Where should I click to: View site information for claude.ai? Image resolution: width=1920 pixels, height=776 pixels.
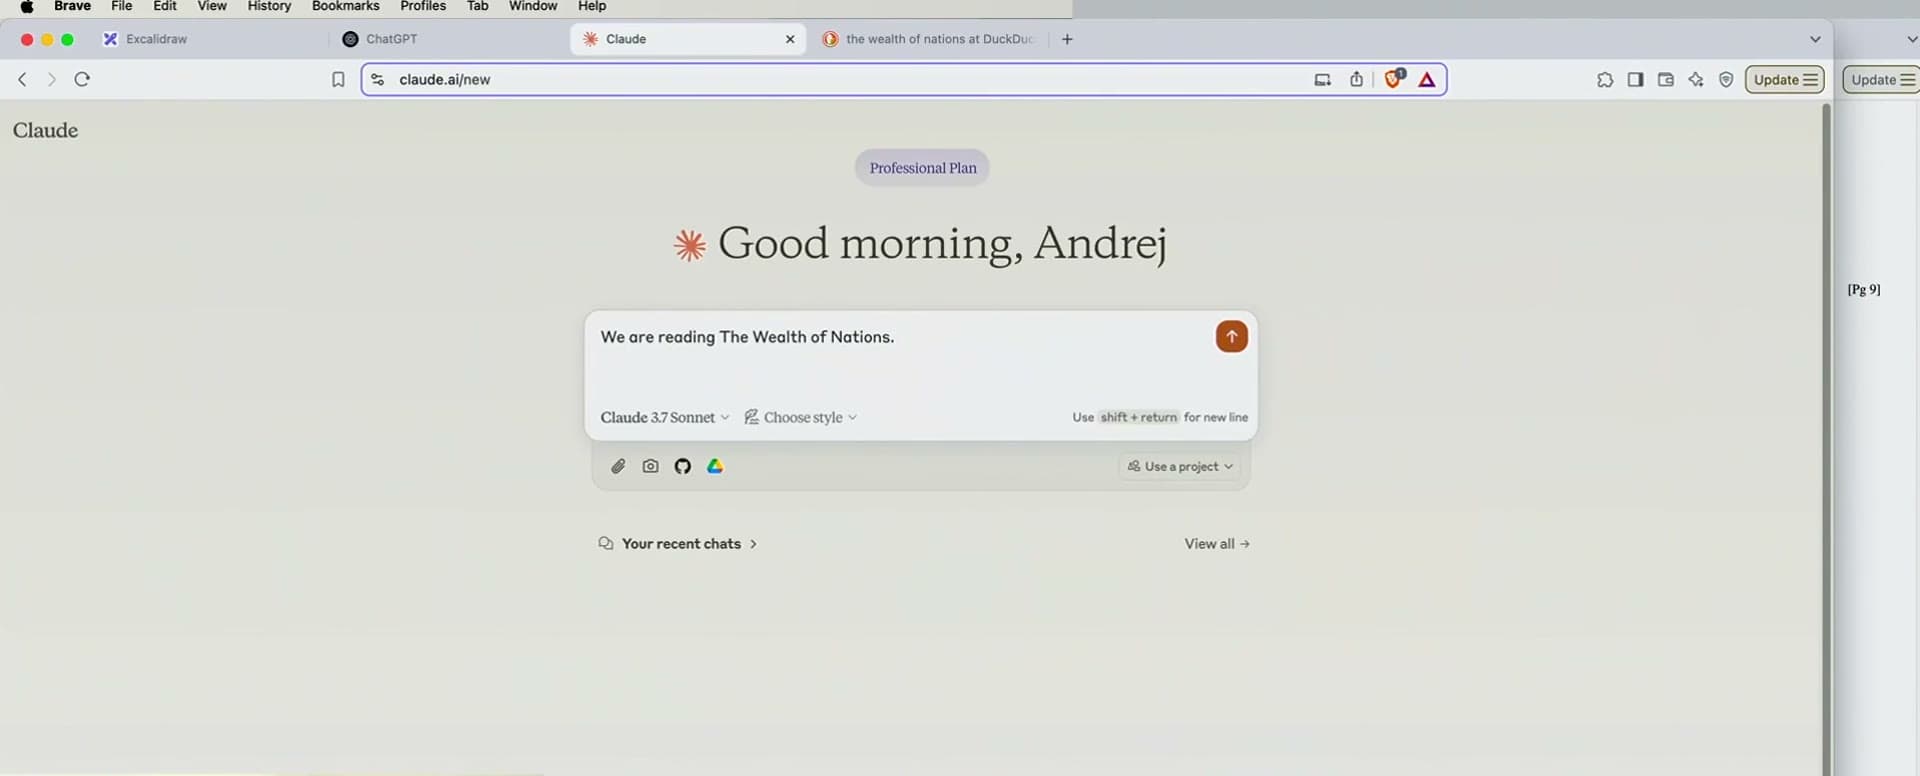coord(378,79)
